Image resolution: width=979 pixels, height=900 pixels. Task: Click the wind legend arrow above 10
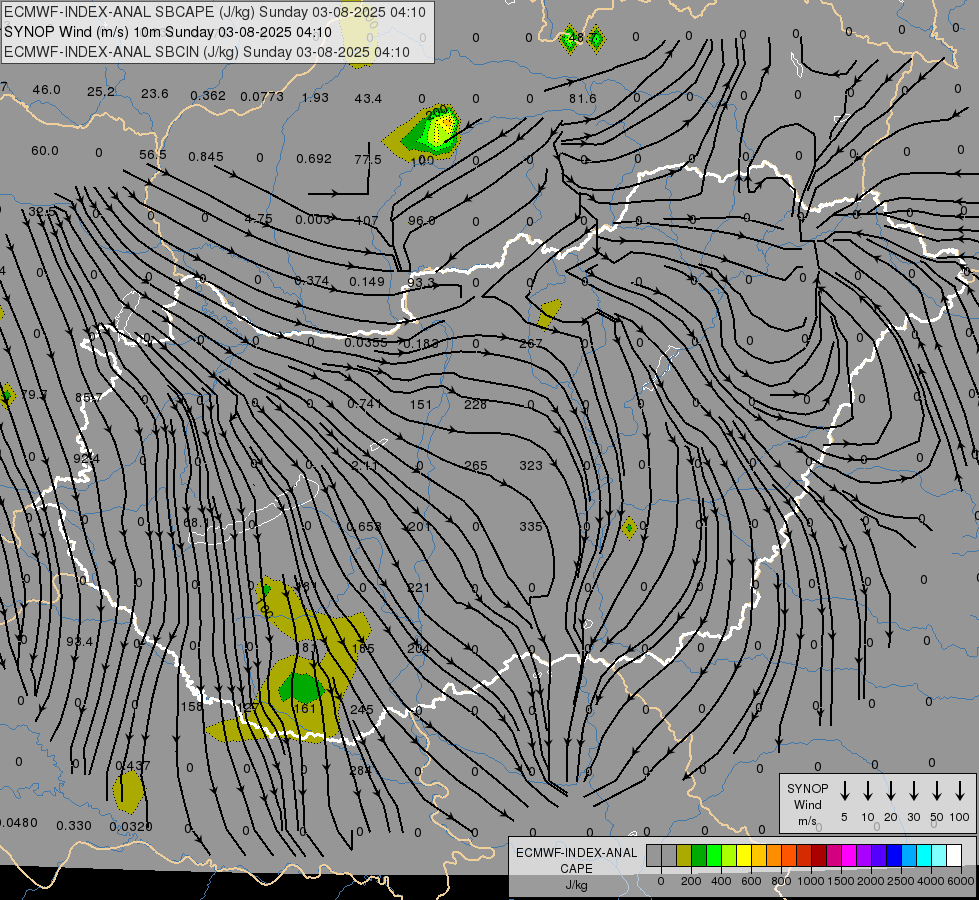tap(868, 791)
